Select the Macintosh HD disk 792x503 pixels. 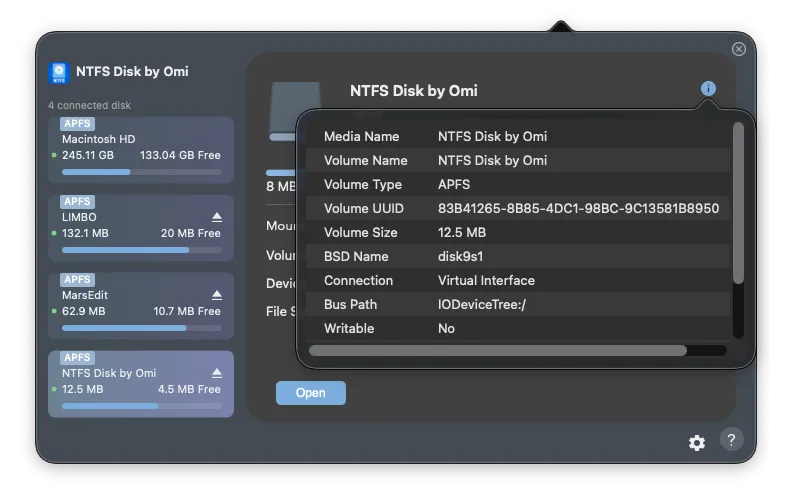[x=141, y=150]
